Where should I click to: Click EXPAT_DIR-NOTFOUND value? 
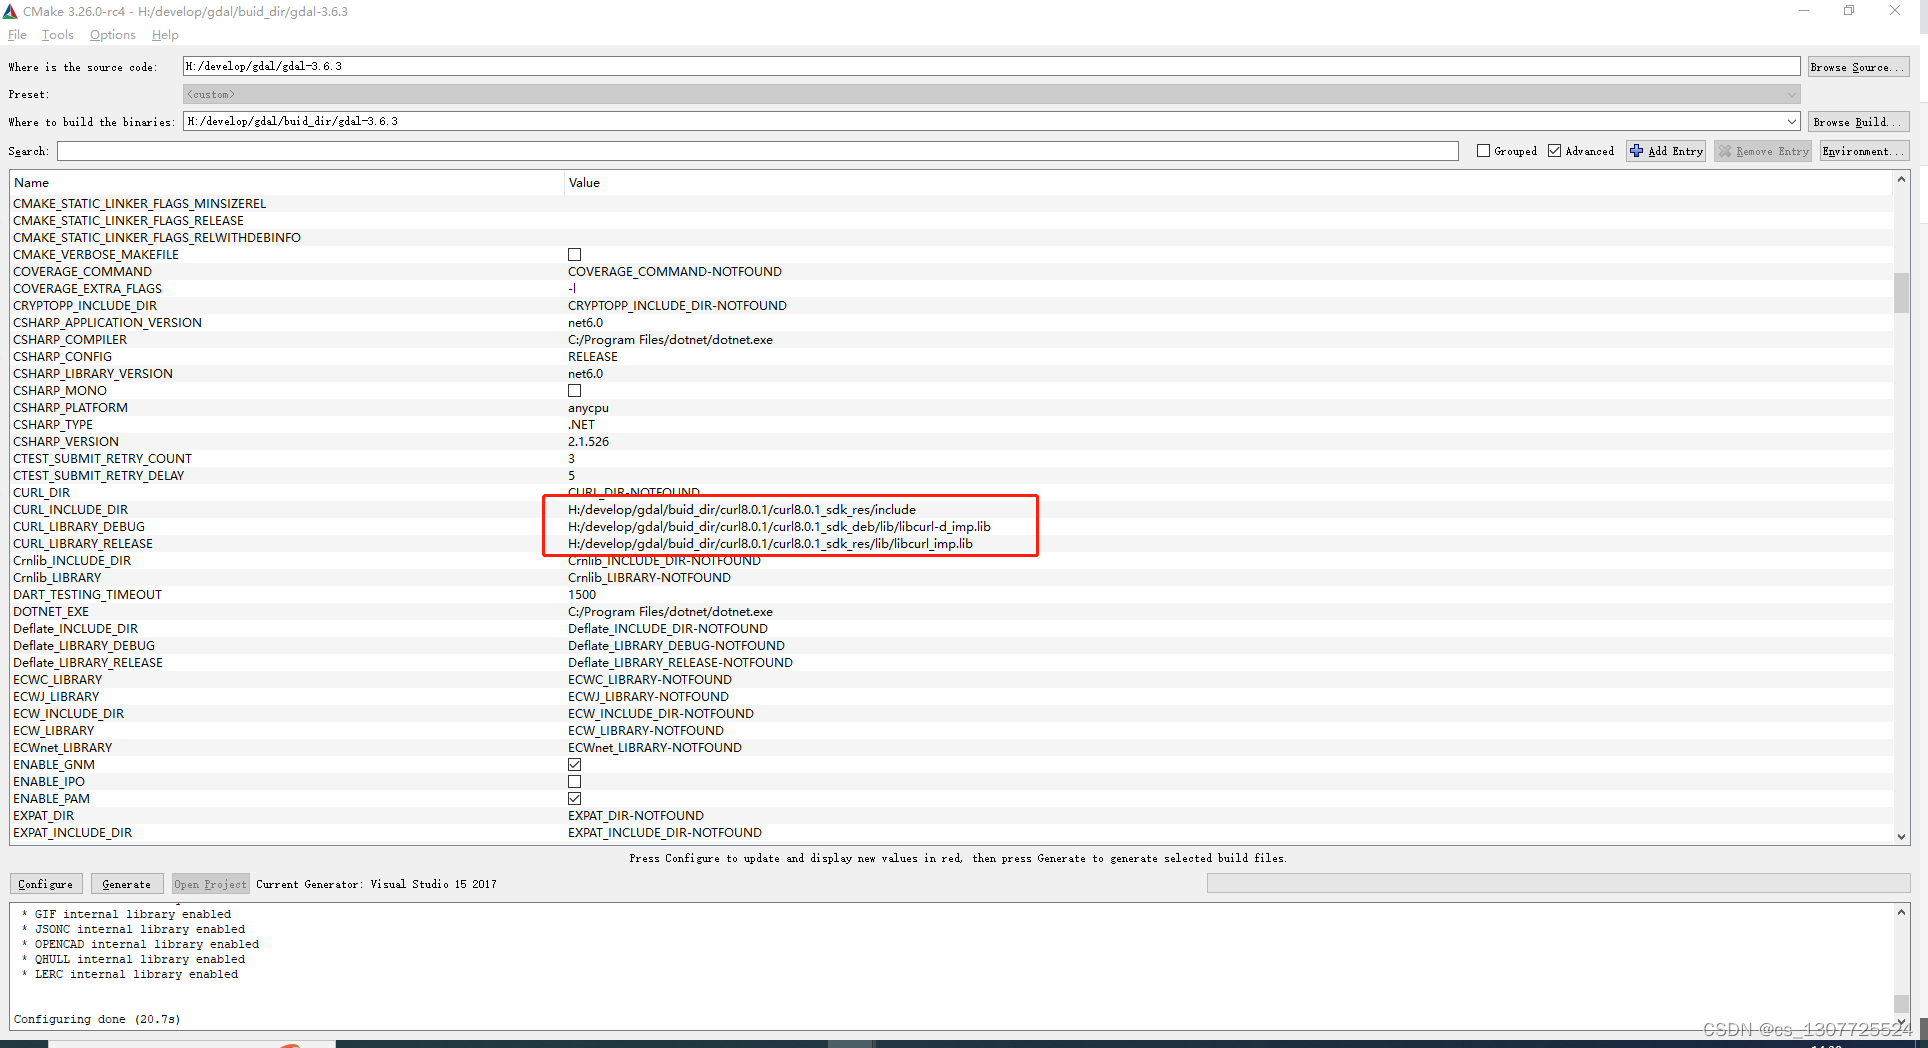pyautogui.click(x=636, y=816)
